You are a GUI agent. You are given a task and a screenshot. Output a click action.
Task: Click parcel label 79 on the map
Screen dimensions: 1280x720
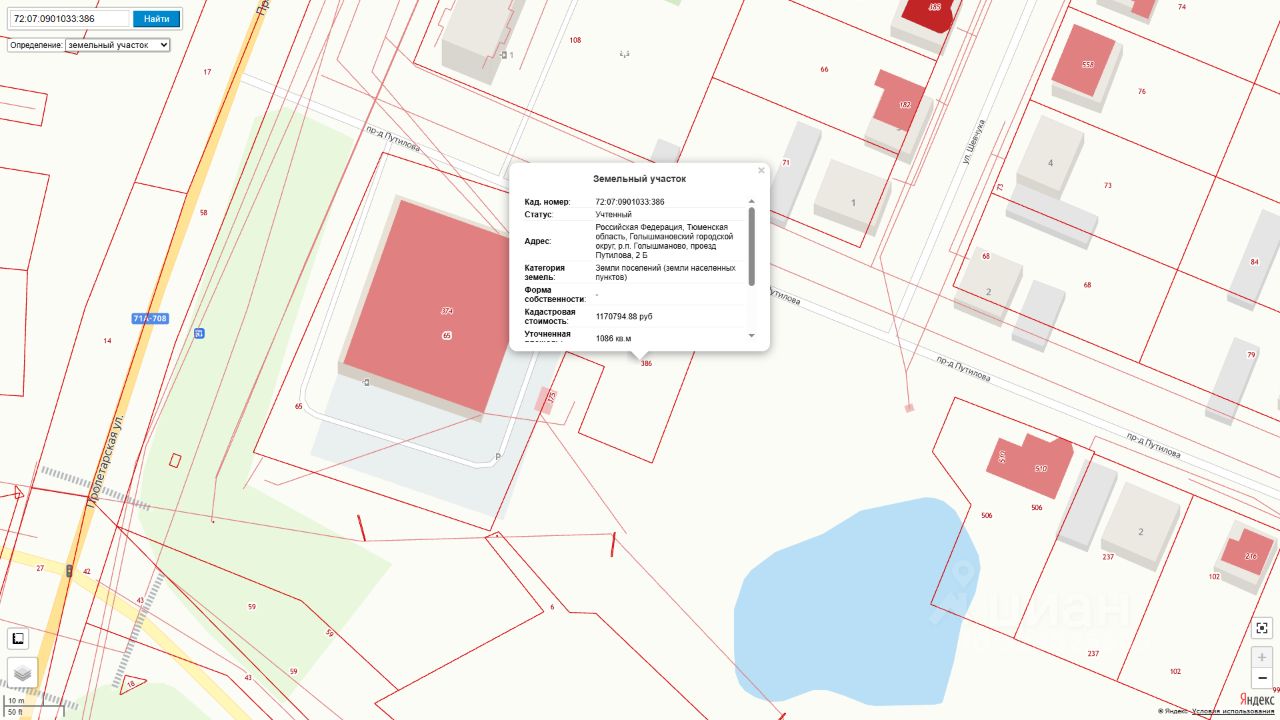[1251, 355]
